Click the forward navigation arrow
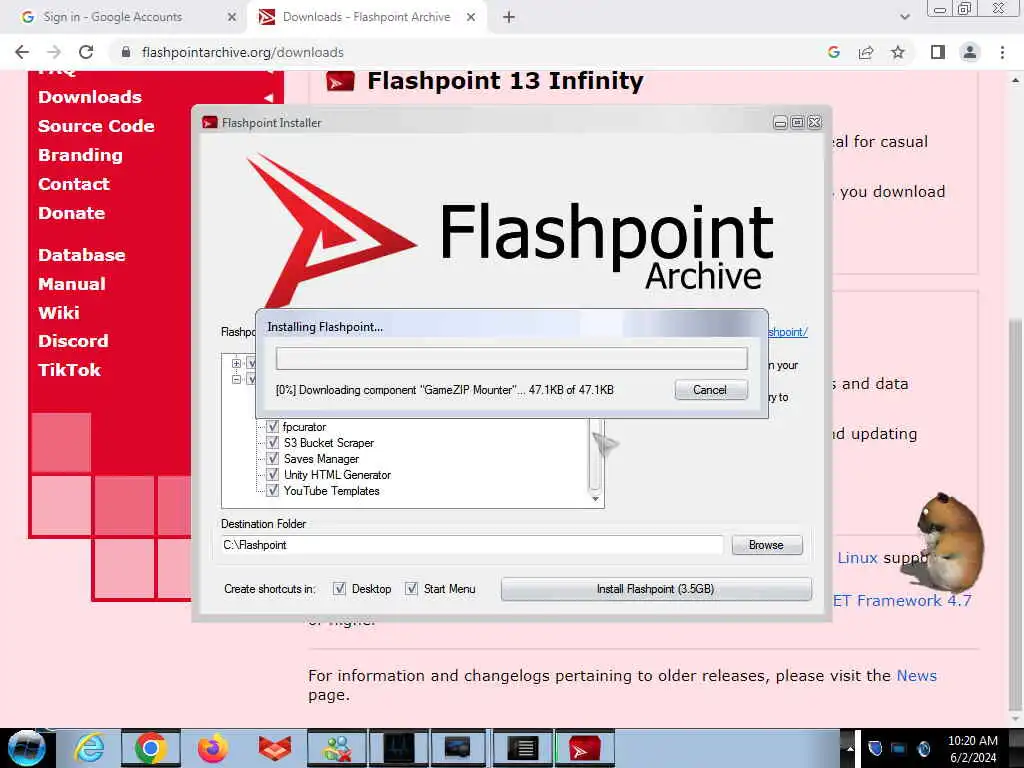 coord(54,52)
